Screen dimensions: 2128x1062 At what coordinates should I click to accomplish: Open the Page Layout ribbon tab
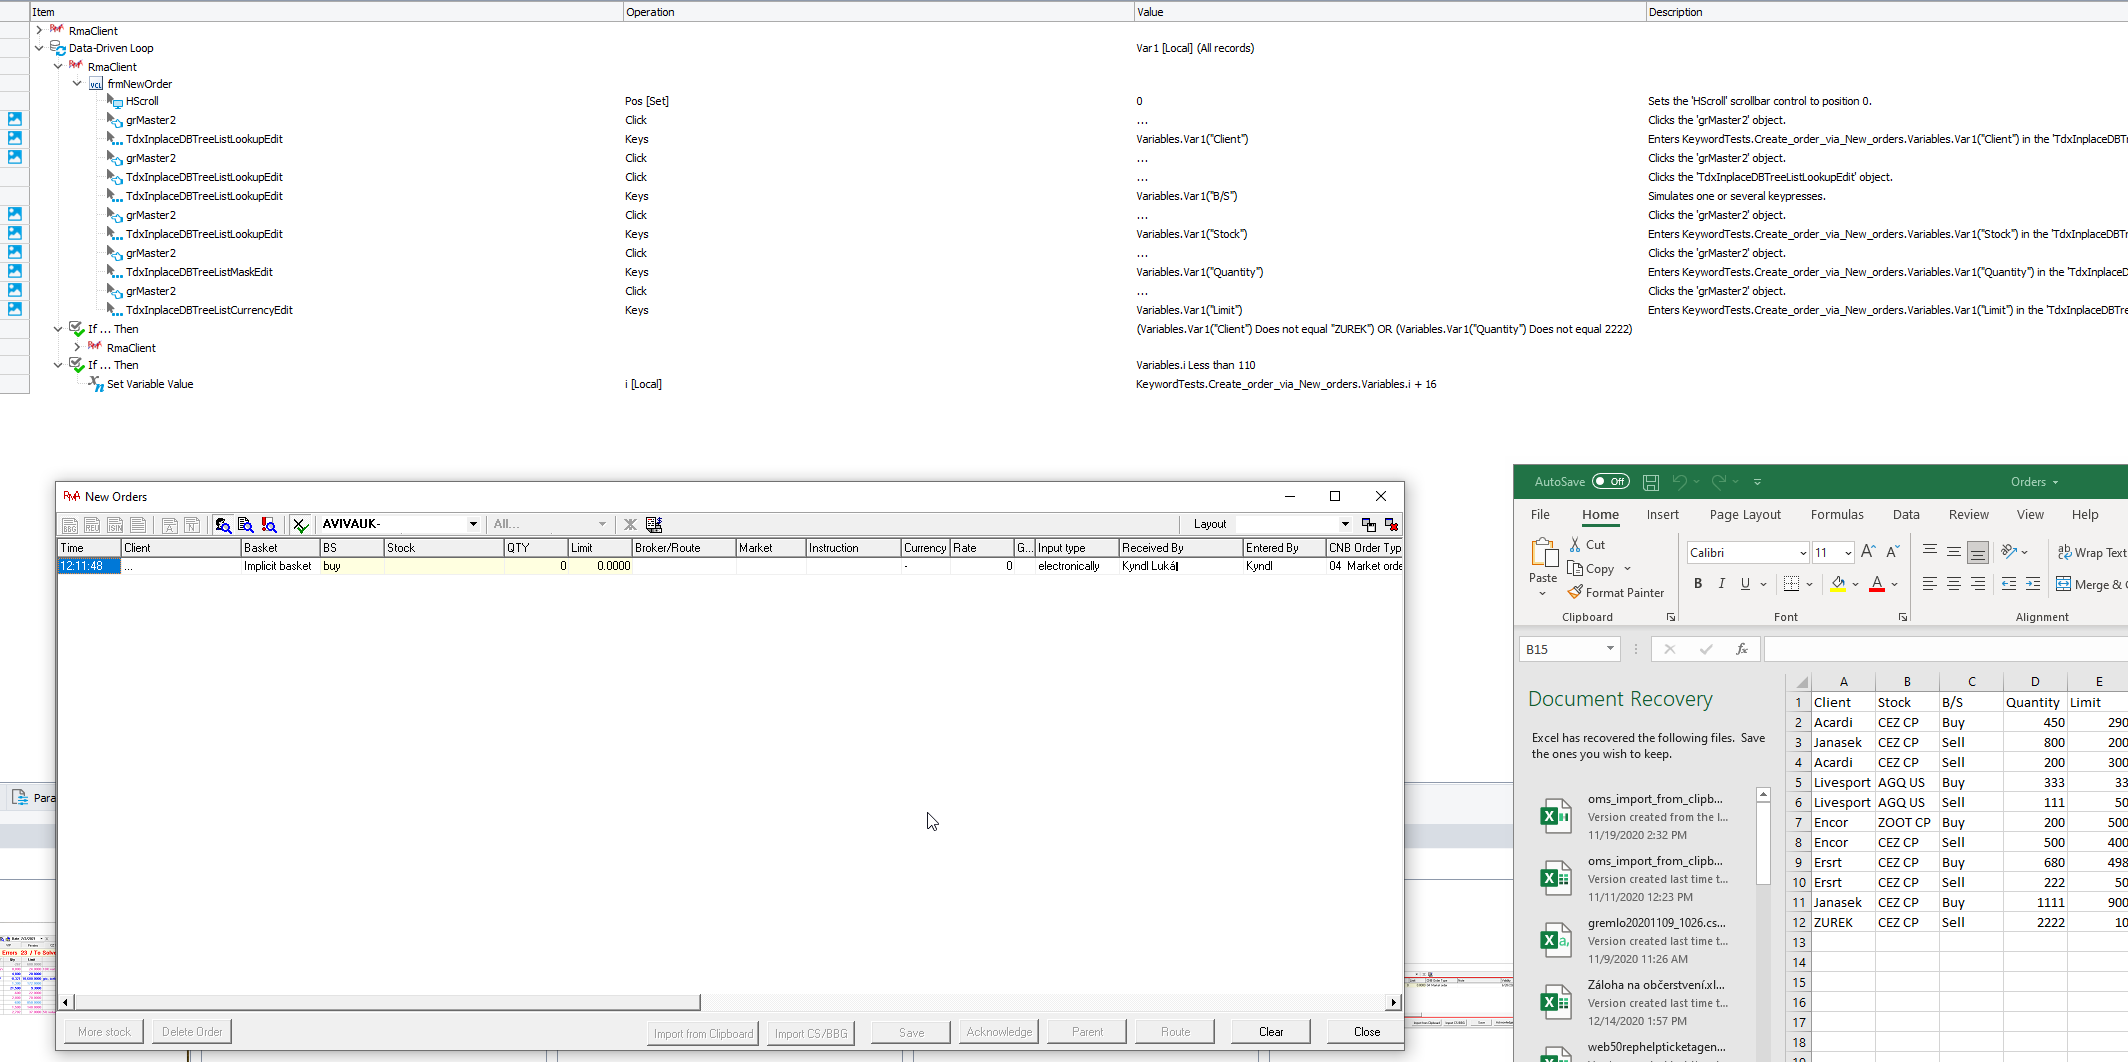point(1744,515)
